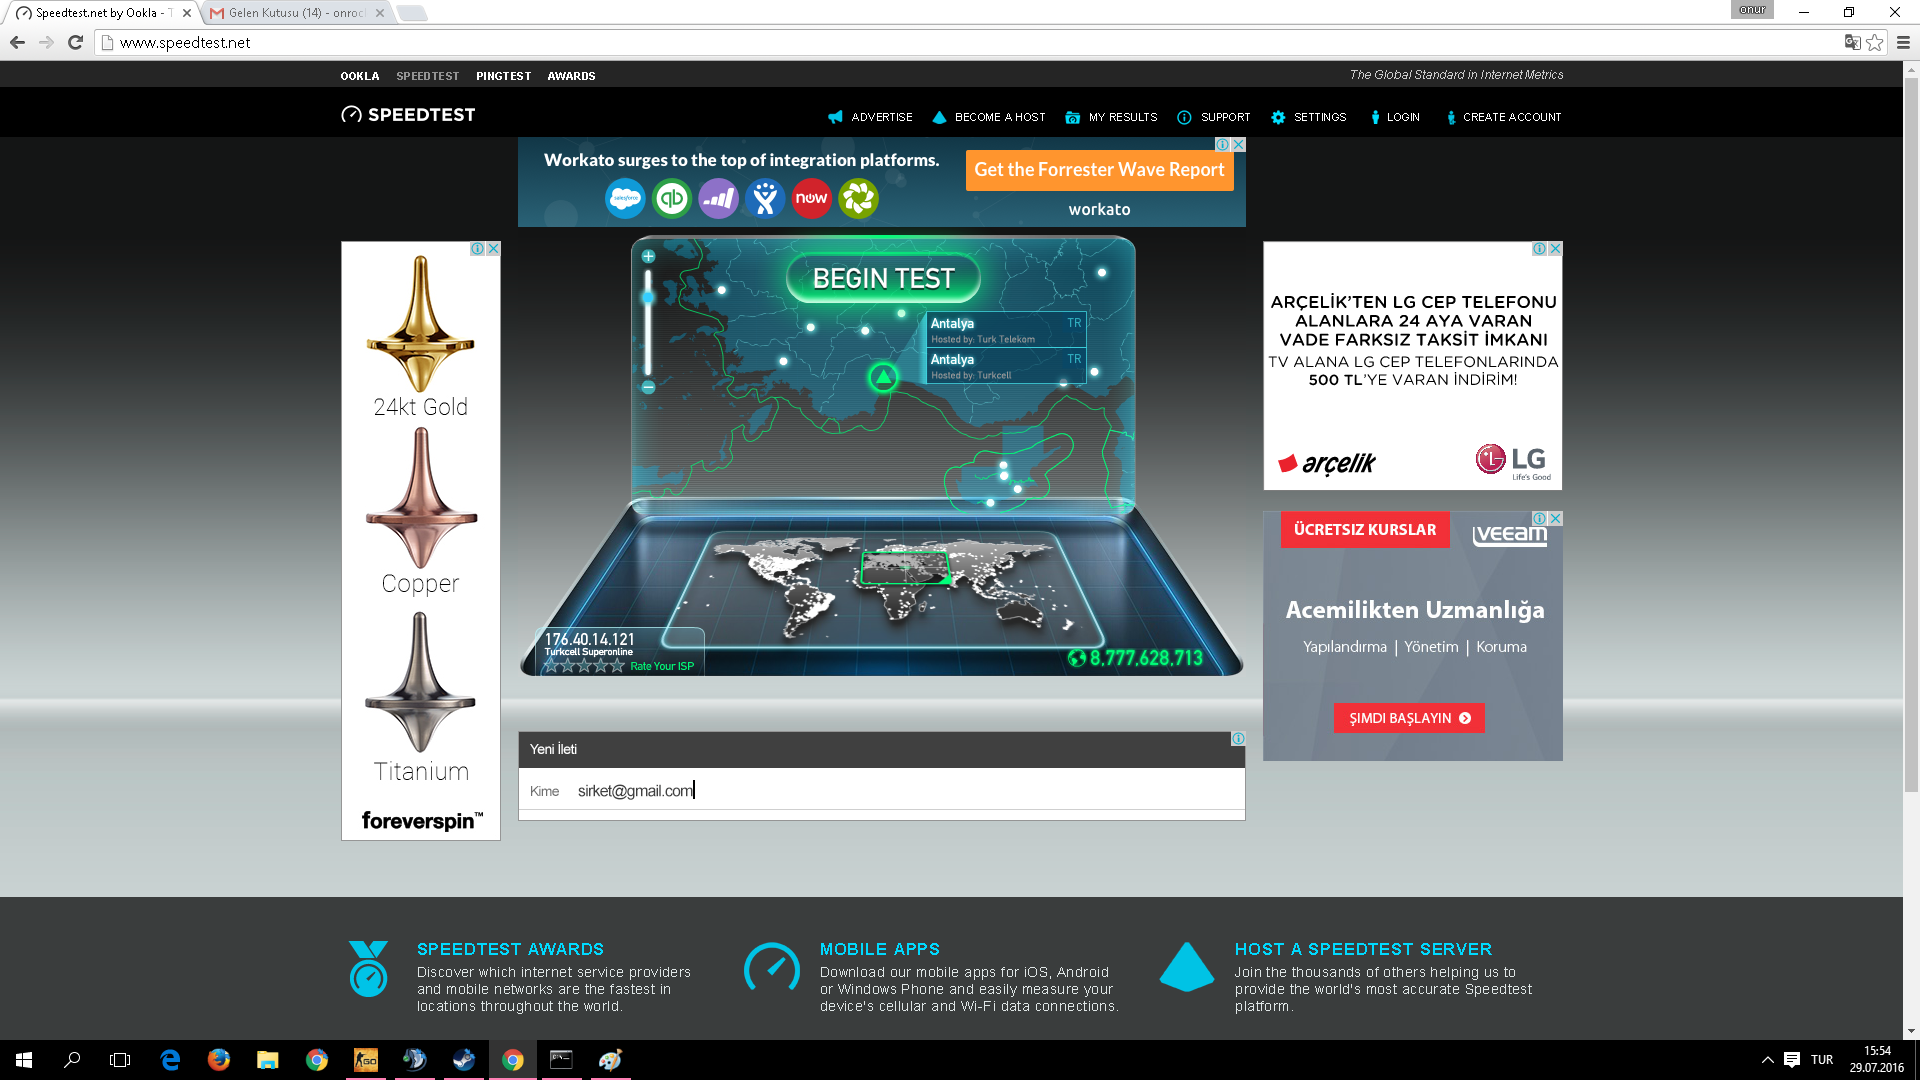Reload the page with refresh icon
The image size is (1920, 1080).
[x=75, y=42]
